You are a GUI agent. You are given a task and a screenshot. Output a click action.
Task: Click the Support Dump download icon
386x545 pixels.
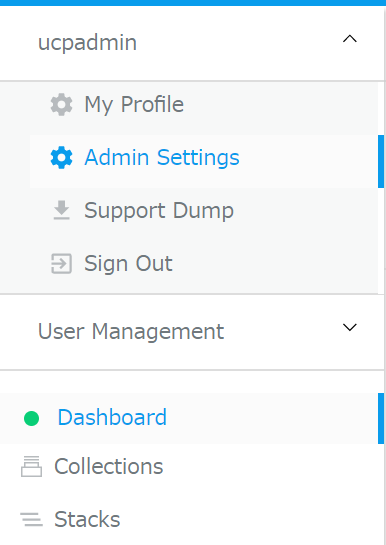pyautogui.click(x=61, y=210)
